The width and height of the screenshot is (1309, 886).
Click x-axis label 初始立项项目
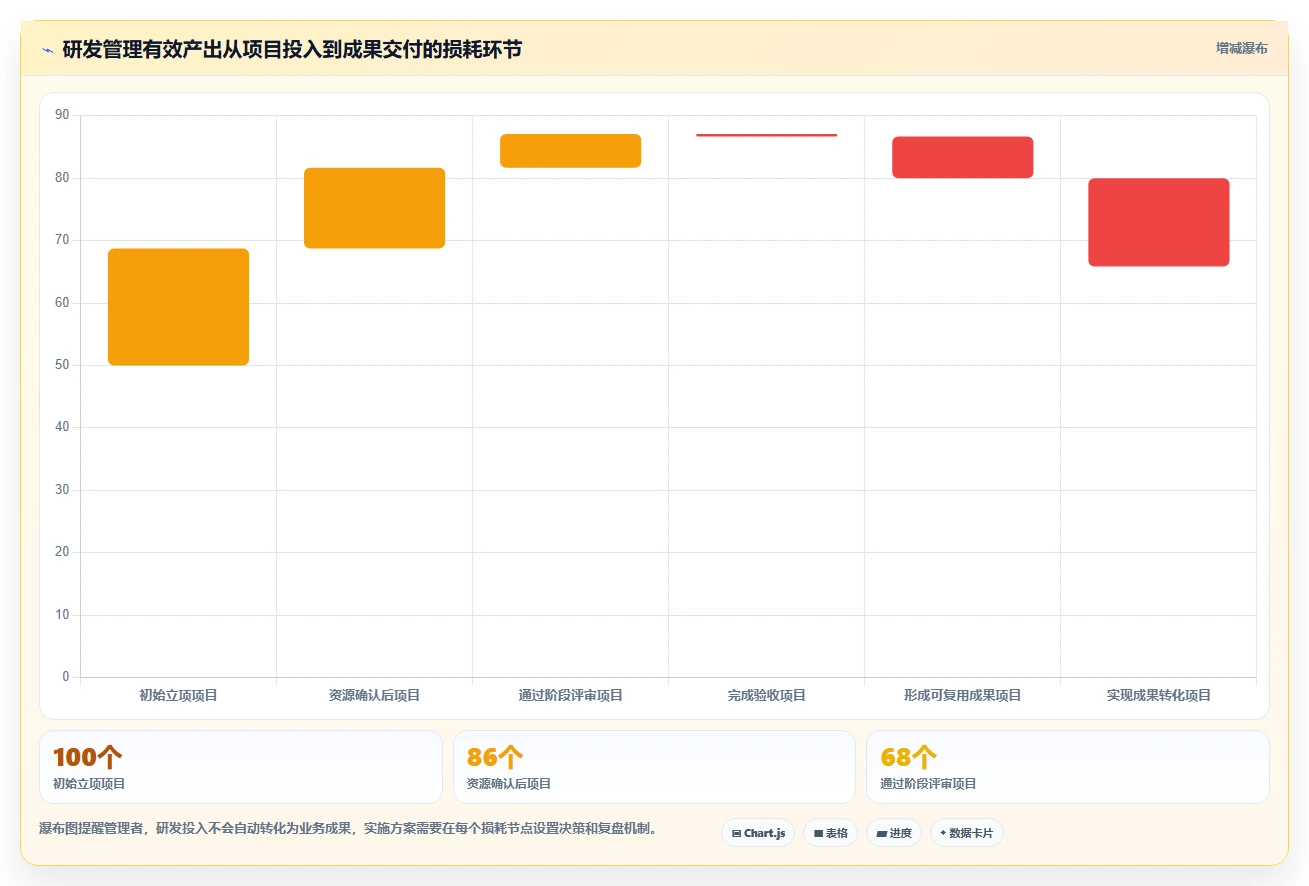click(178, 695)
